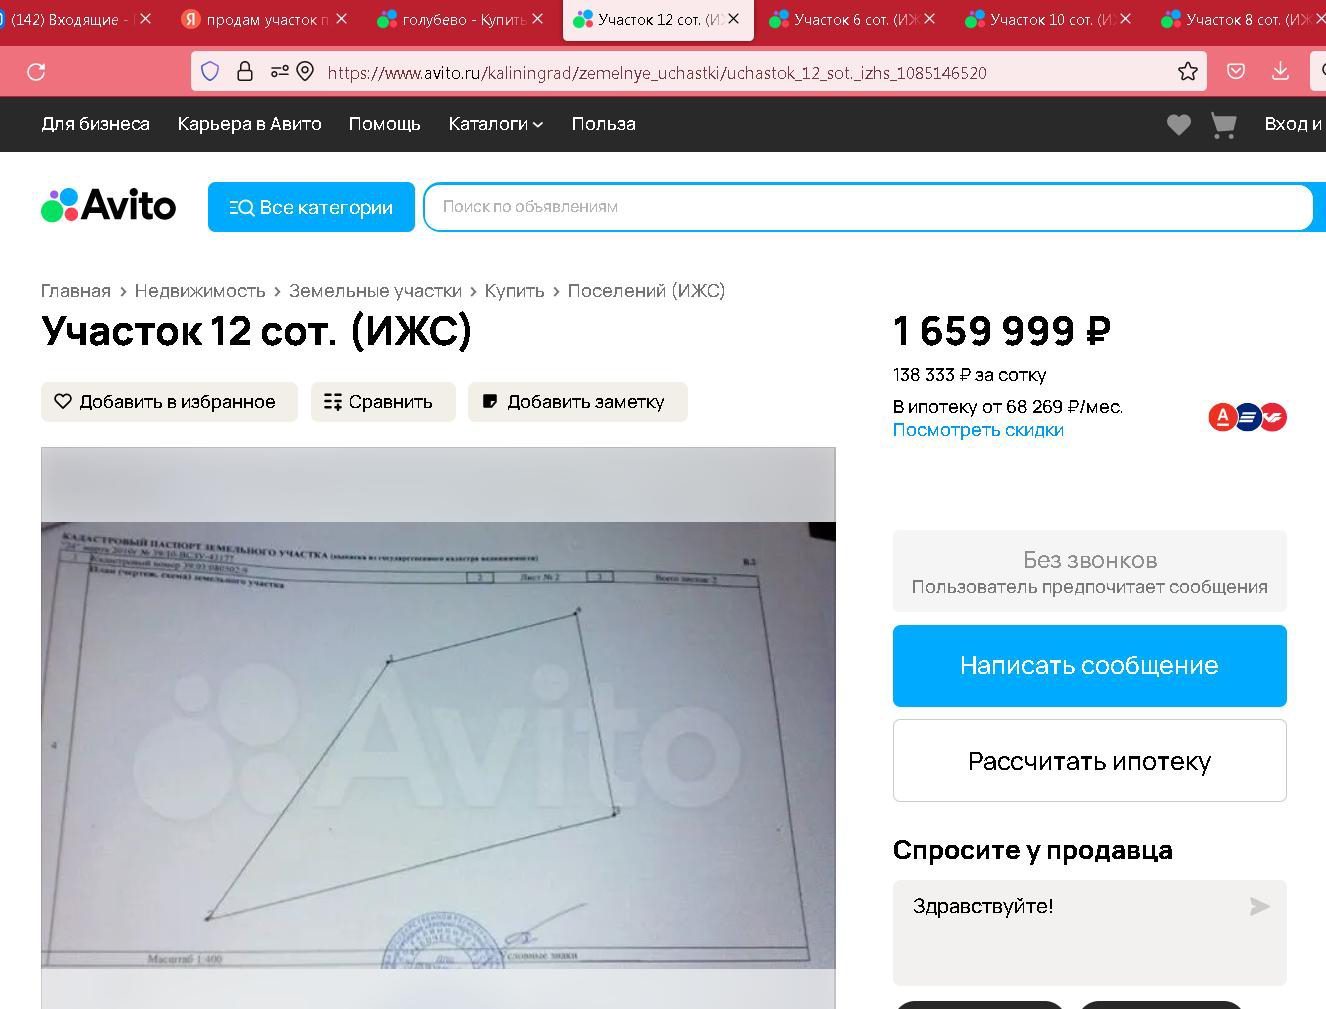Toggle 'Добавить в избранное' button
This screenshot has width=1326, height=1009.
point(169,402)
